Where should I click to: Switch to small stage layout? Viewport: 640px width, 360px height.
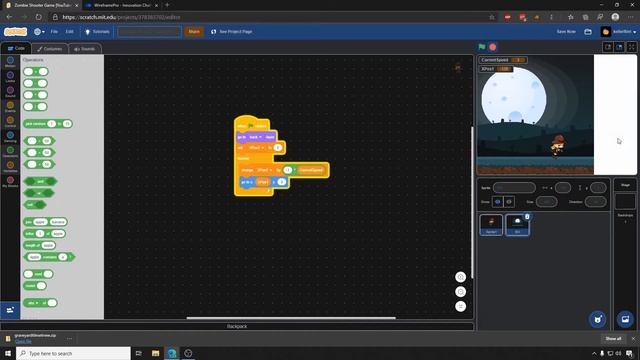(608, 47)
